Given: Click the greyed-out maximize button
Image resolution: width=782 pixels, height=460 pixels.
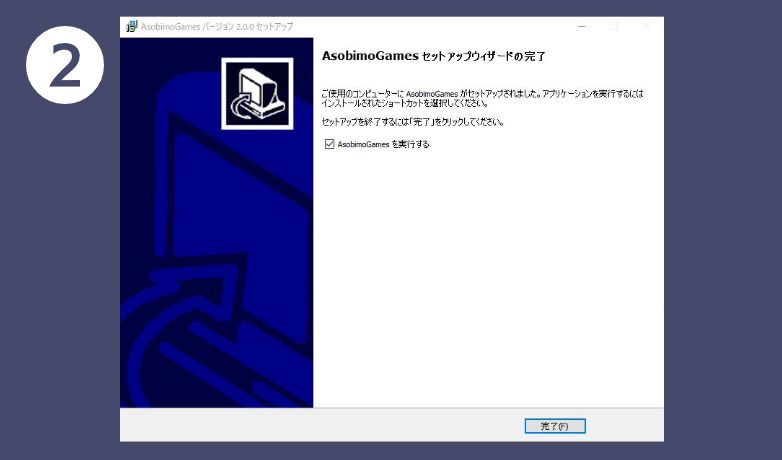Looking at the screenshot, I should tap(614, 26).
